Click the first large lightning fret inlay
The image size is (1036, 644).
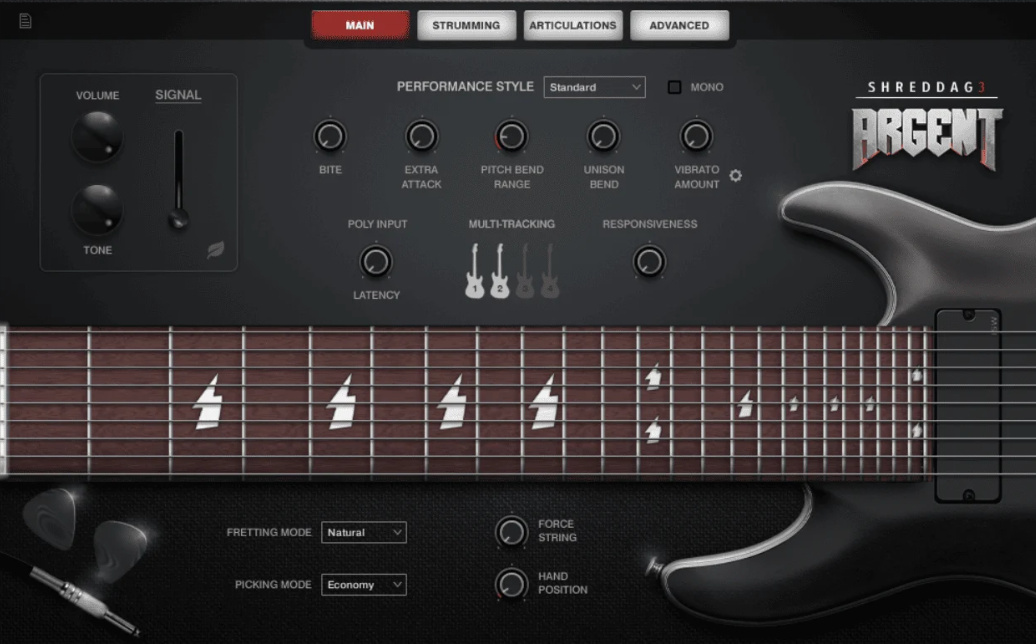207,402
